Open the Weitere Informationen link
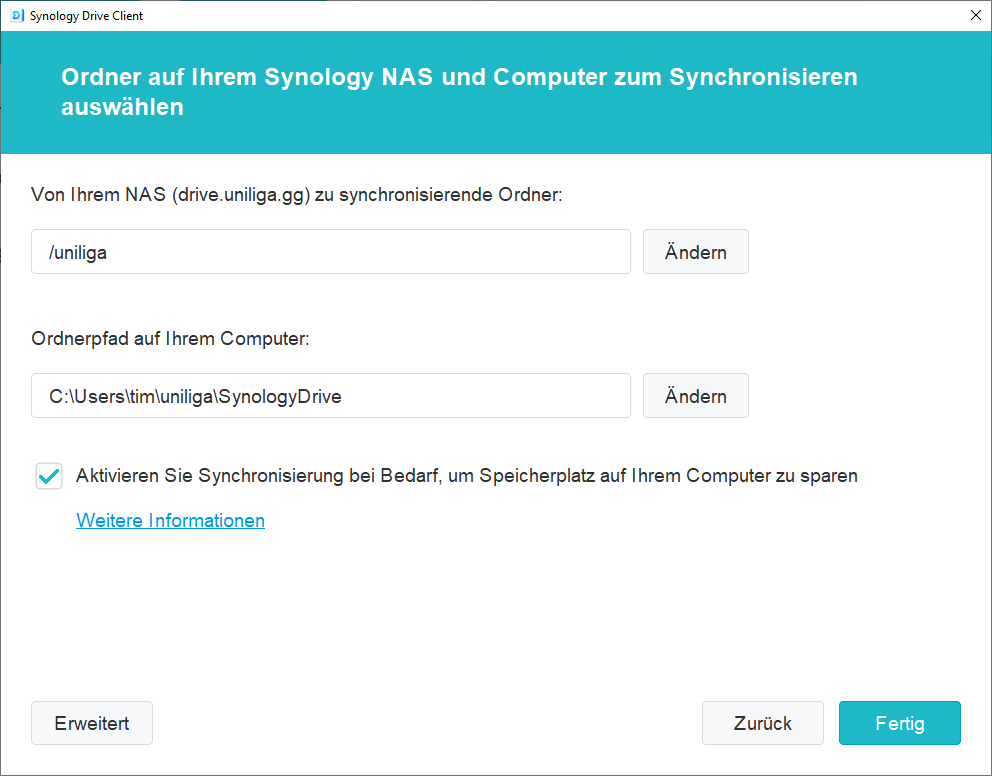This screenshot has width=992, height=776. click(x=170, y=520)
